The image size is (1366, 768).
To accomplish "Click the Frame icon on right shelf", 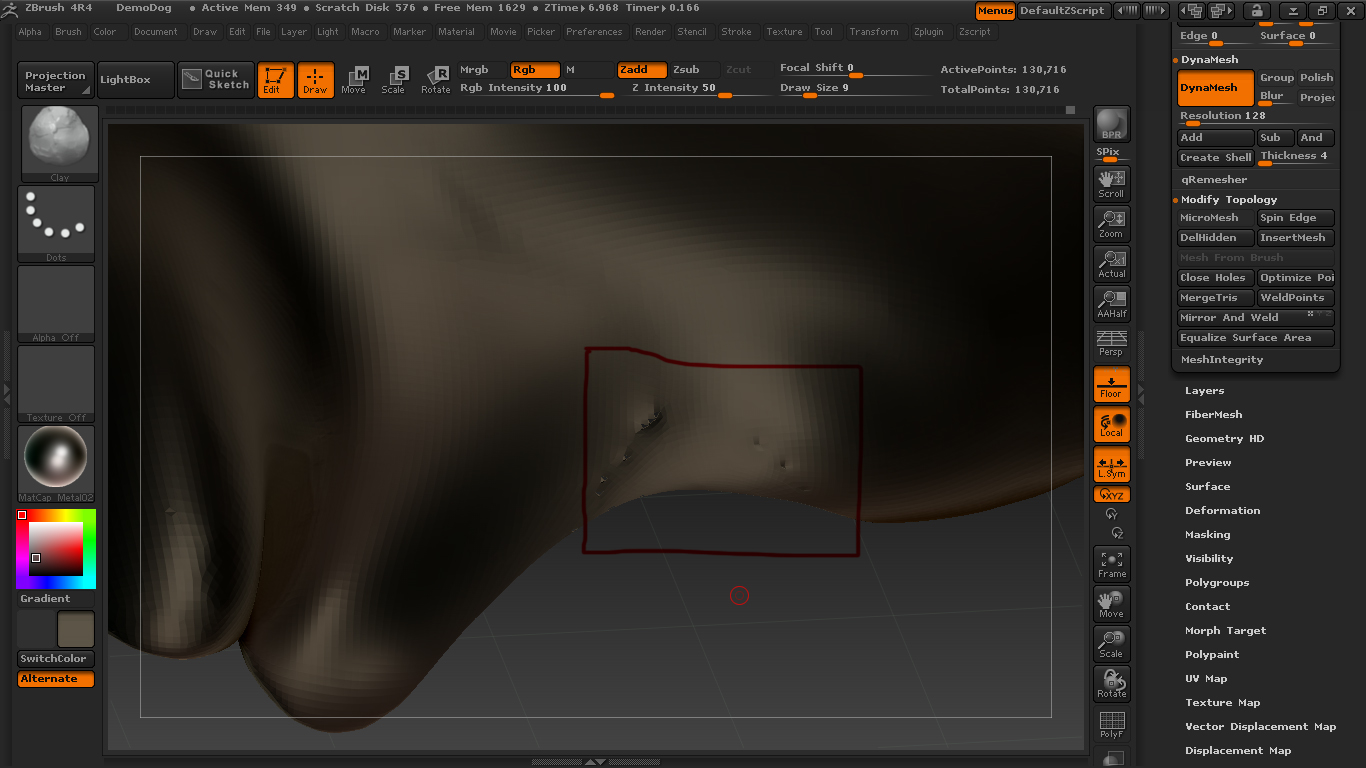I will pos(1111,563).
